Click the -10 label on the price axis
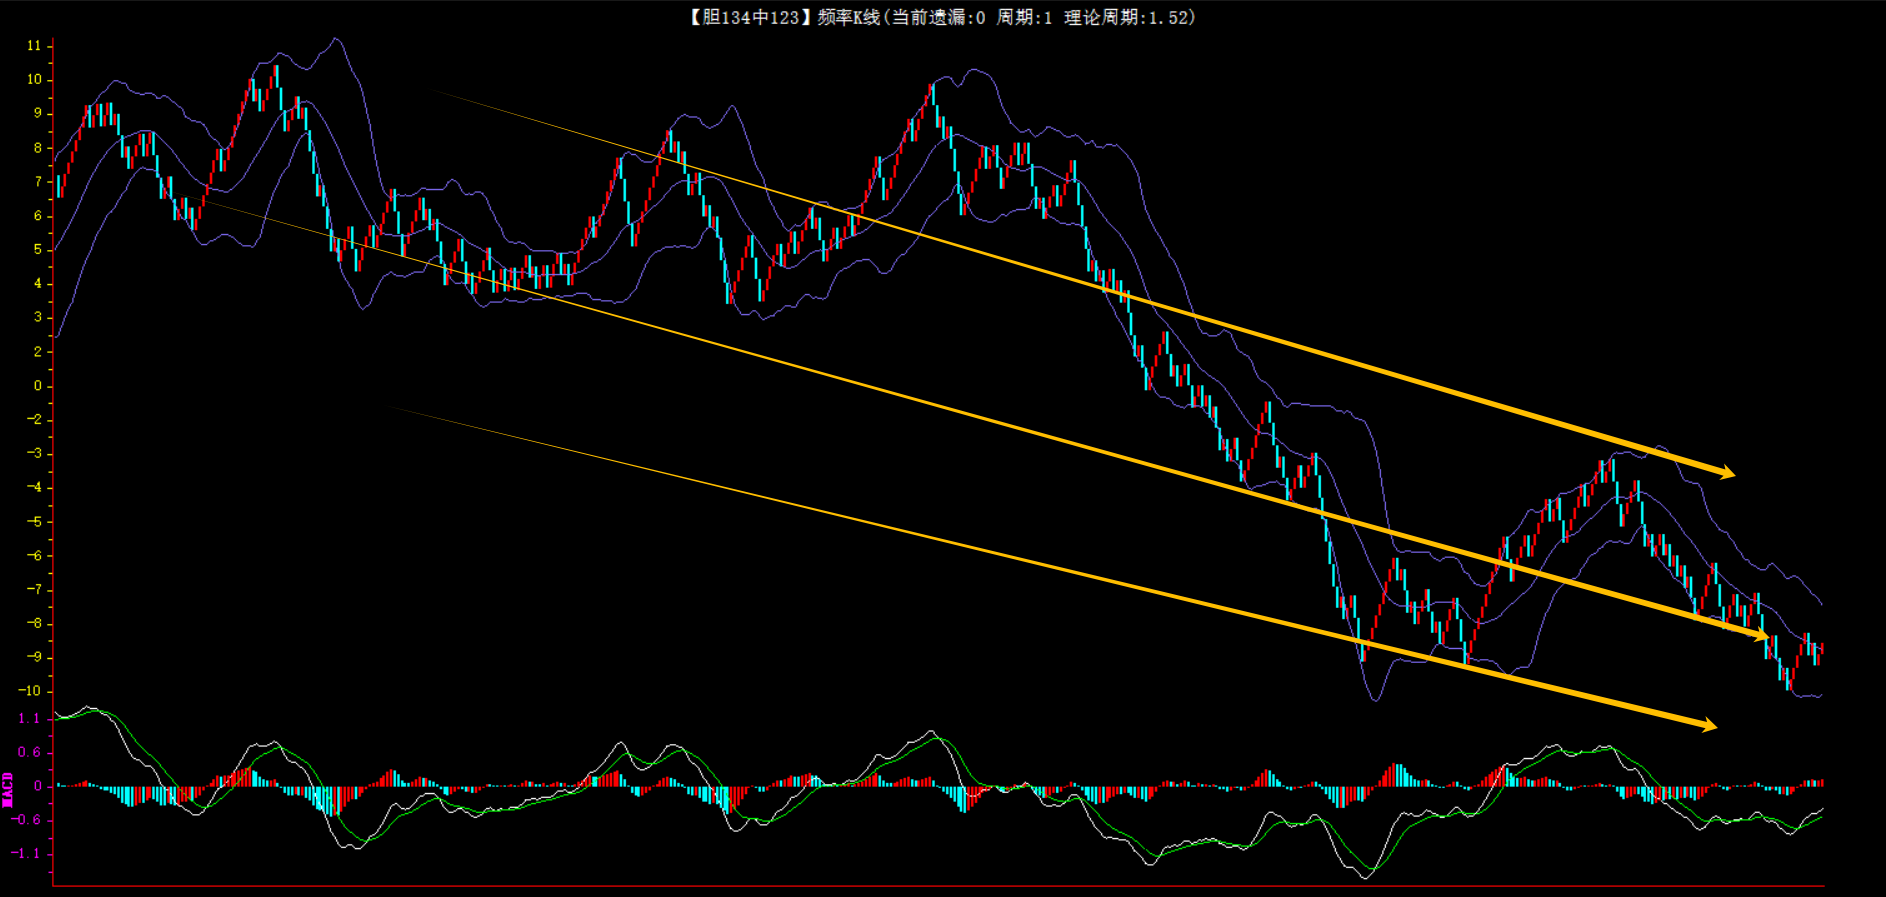1886x897 pixels. point(30,691)
